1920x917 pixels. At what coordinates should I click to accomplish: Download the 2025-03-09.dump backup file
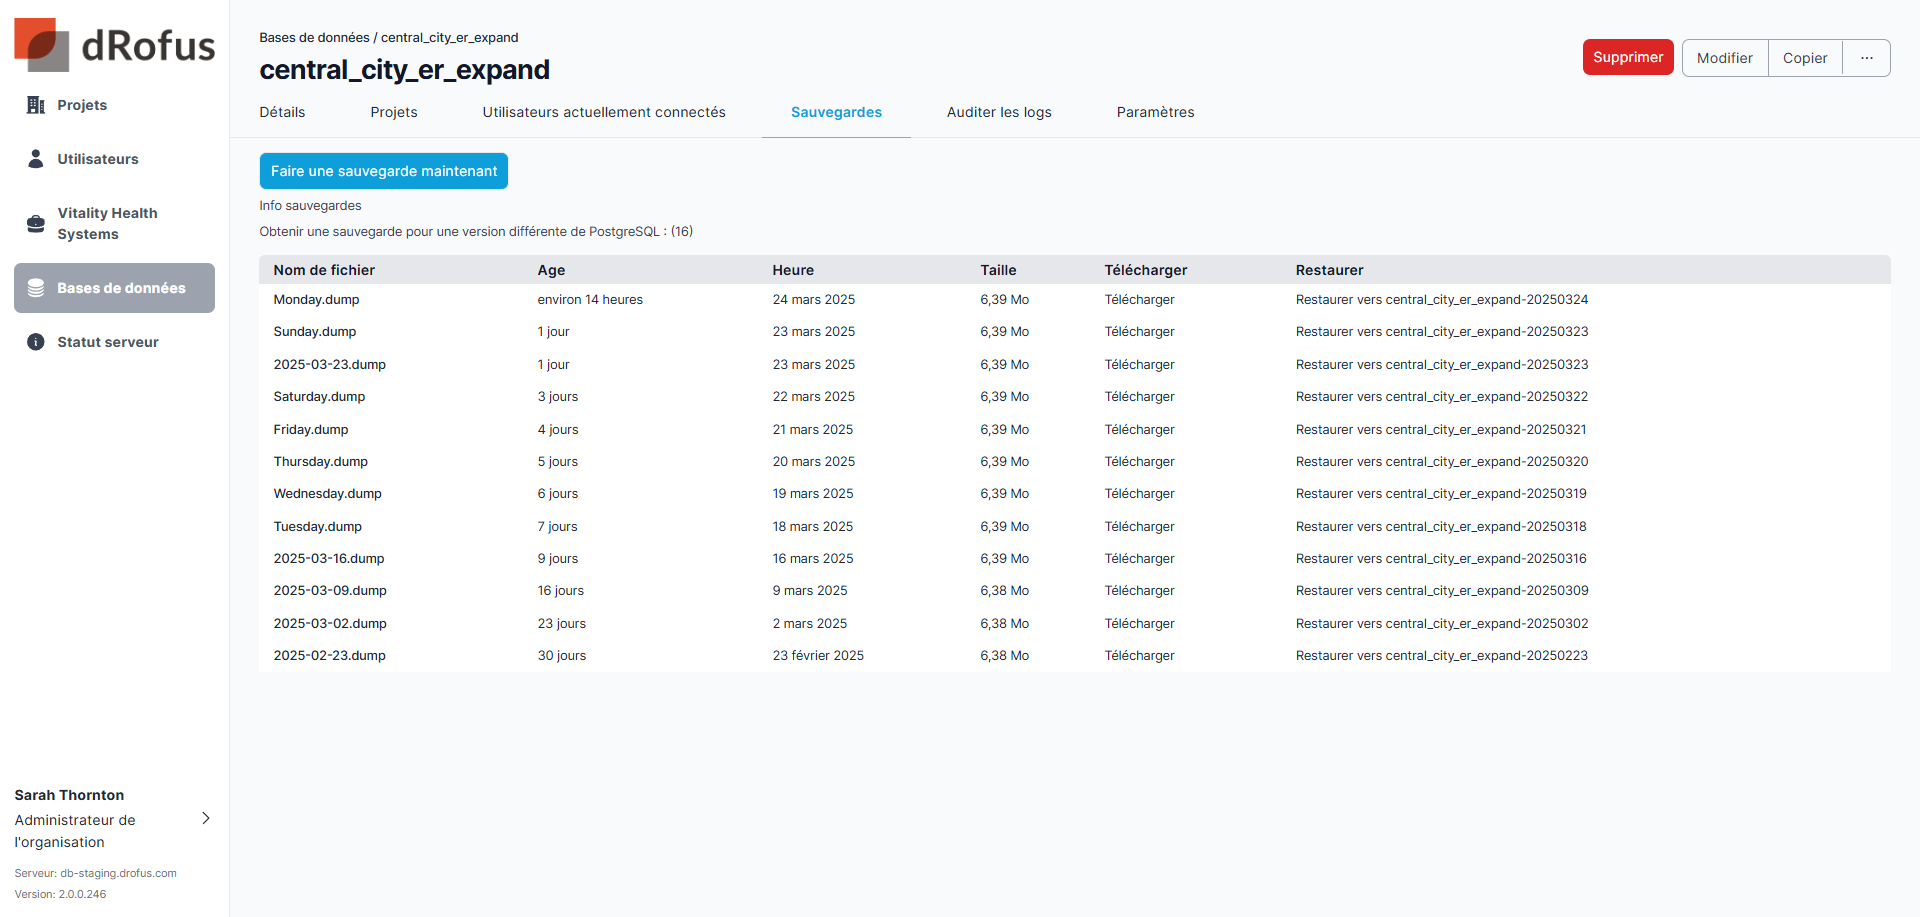coord(1139,591)
